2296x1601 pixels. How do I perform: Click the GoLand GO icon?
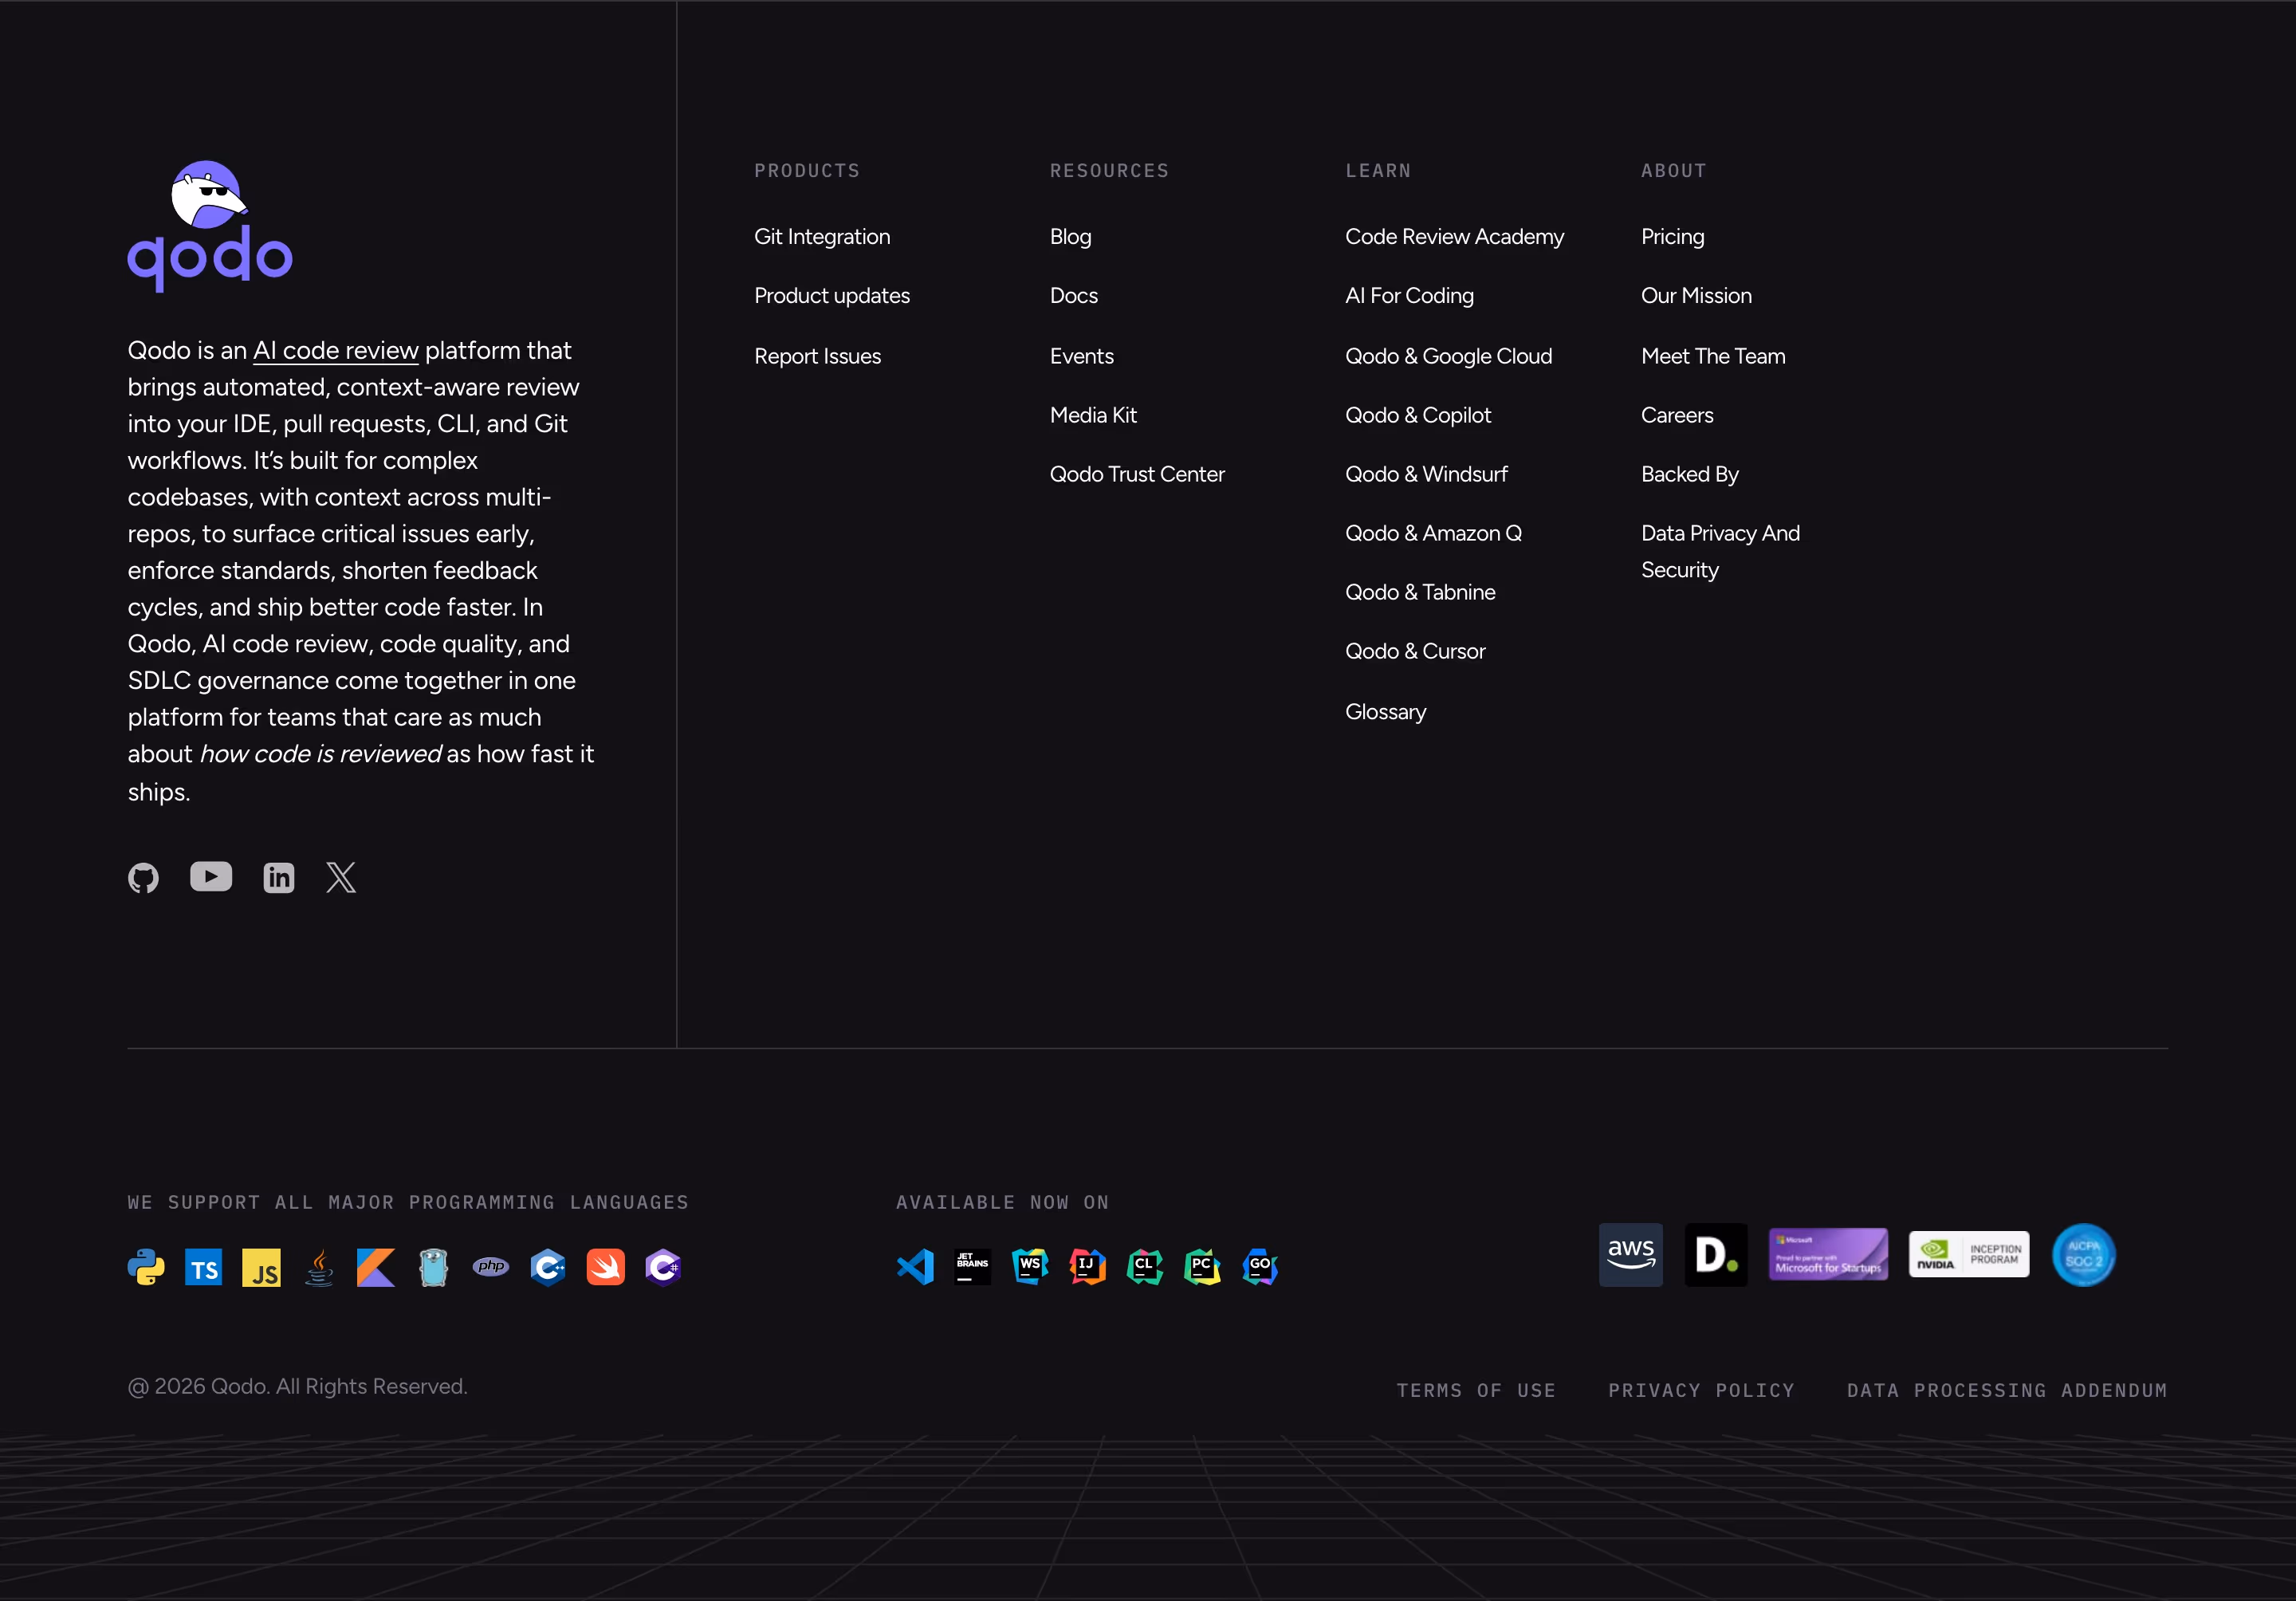(x=1260, y=1267)
